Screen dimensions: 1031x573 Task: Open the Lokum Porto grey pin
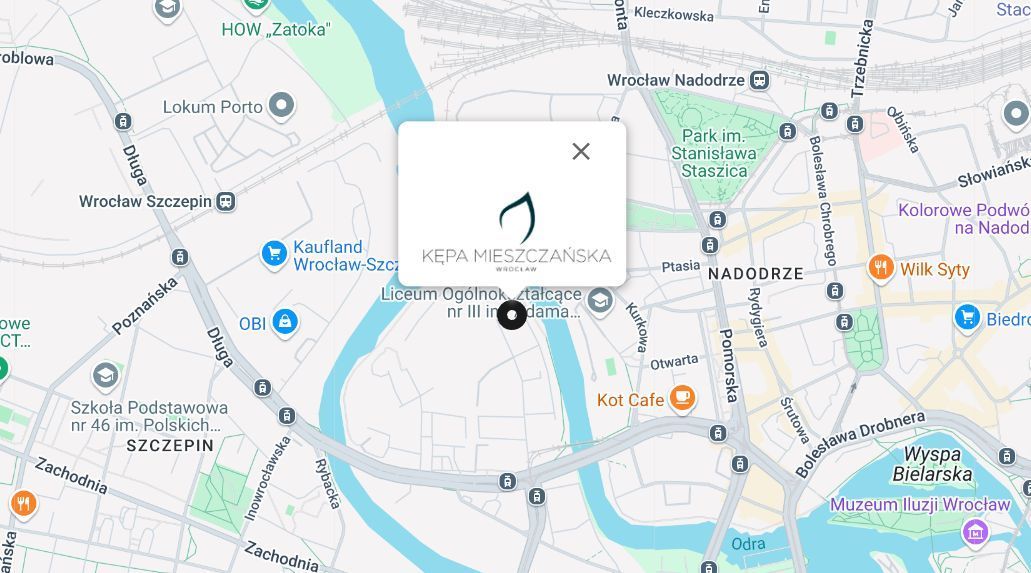pyautogui.click(x=281, y=105)
